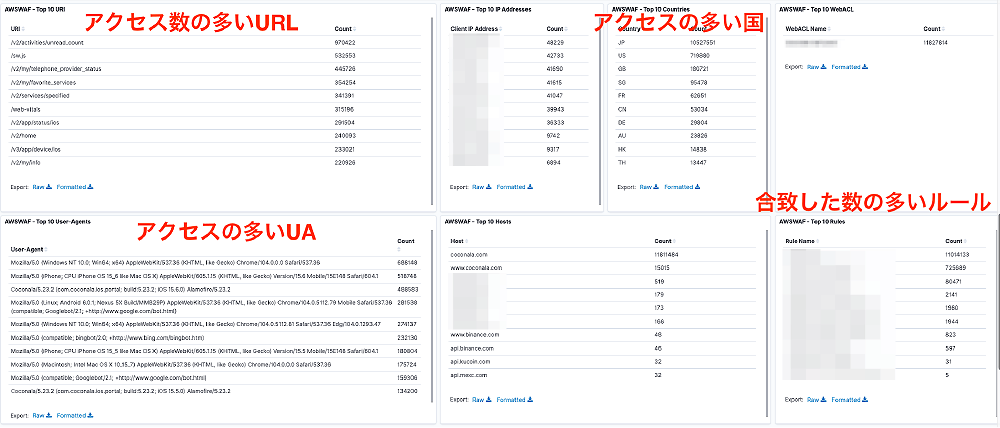This screenshot has width=1000, height=428.
Task: Export Top 10 Rules as Formatted
Action: pyautogui.click(x=849, y=399)
